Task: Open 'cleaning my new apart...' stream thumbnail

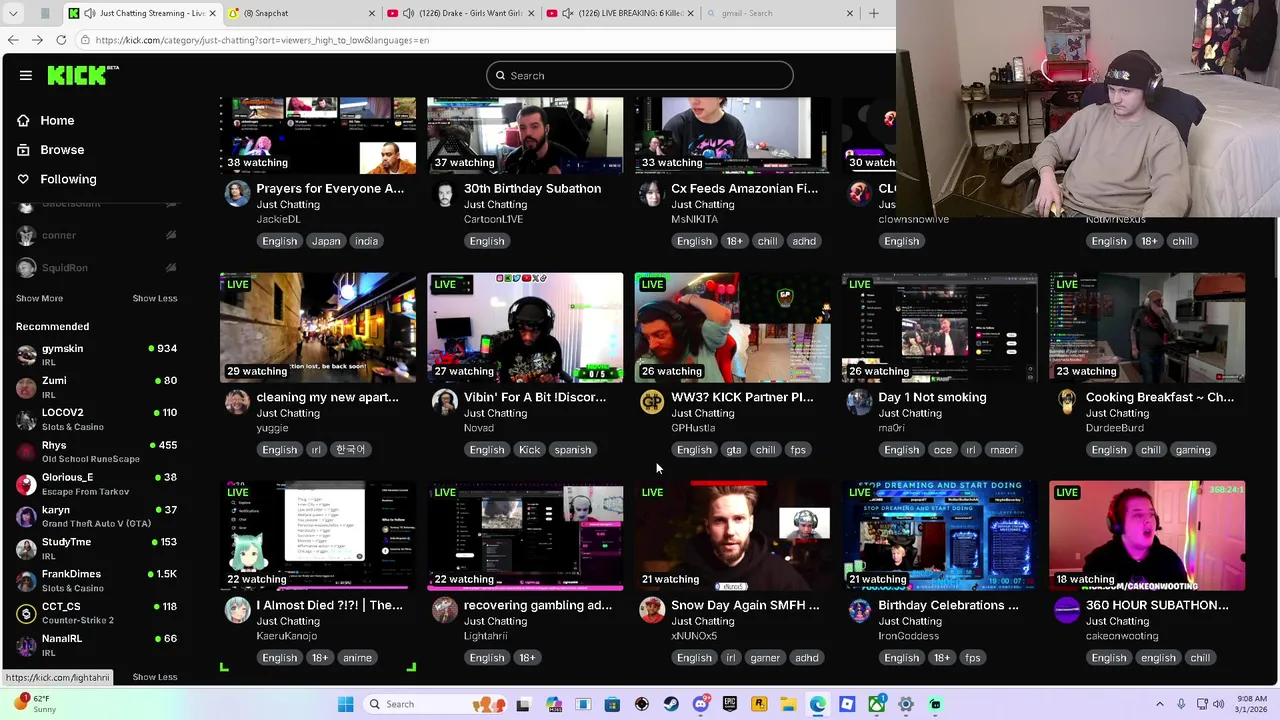Action: (318, 328)
